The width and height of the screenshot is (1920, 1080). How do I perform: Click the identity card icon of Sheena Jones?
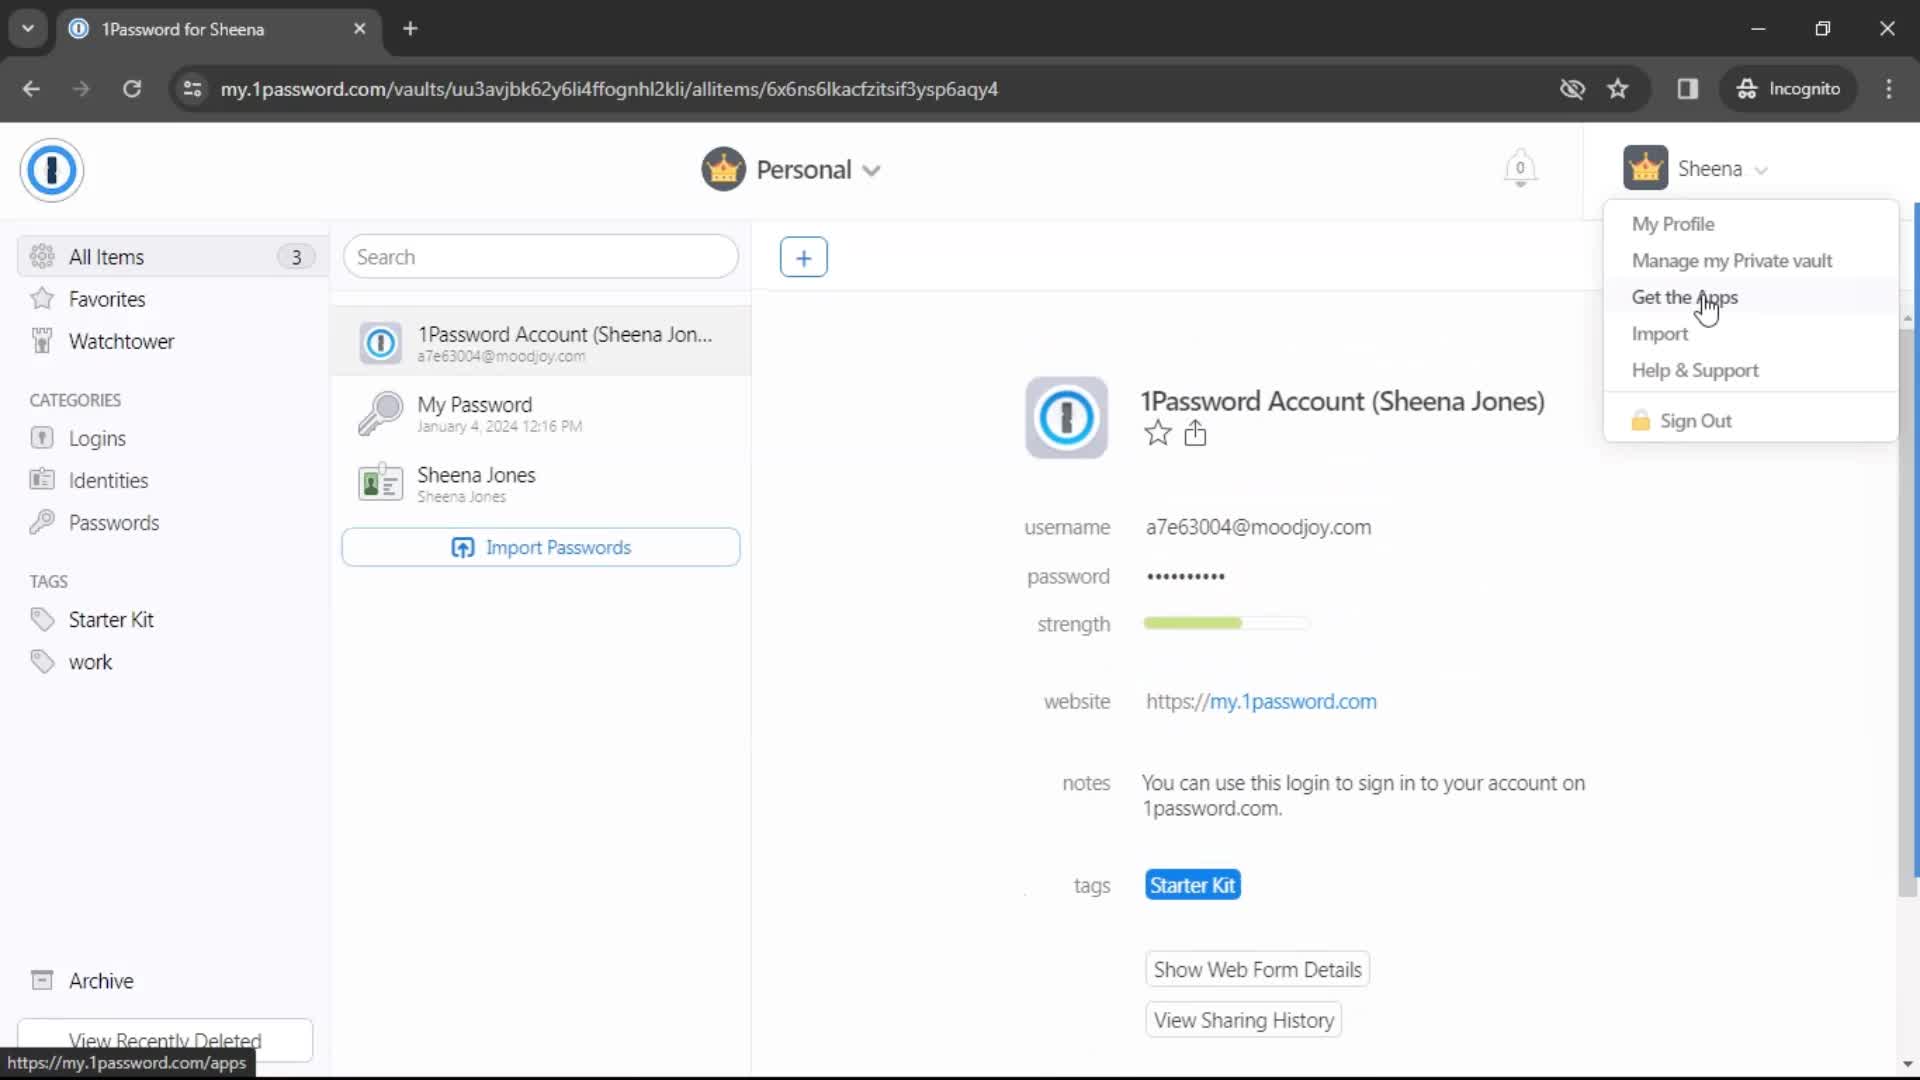pos(380,484)
